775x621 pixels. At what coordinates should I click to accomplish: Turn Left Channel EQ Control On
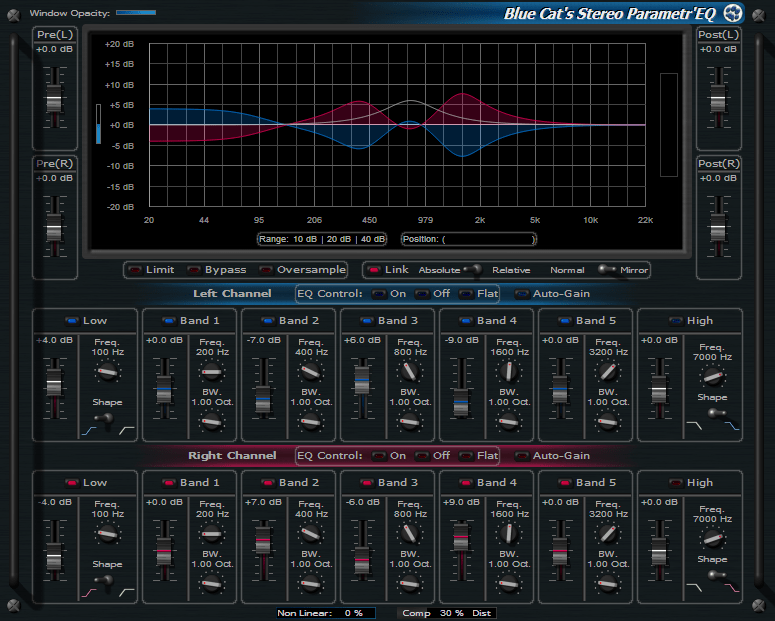(379, 294)
